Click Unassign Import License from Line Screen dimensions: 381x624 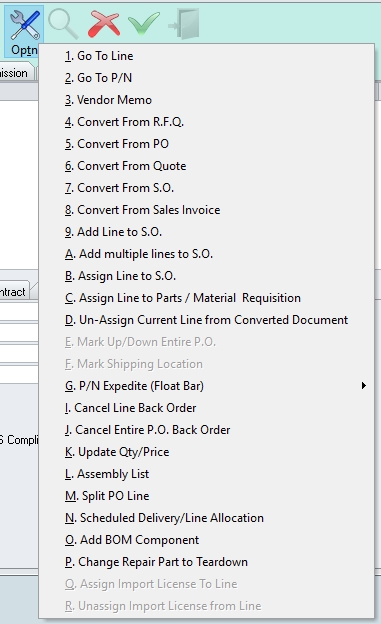pyautogui.click(x=206, y=606)
